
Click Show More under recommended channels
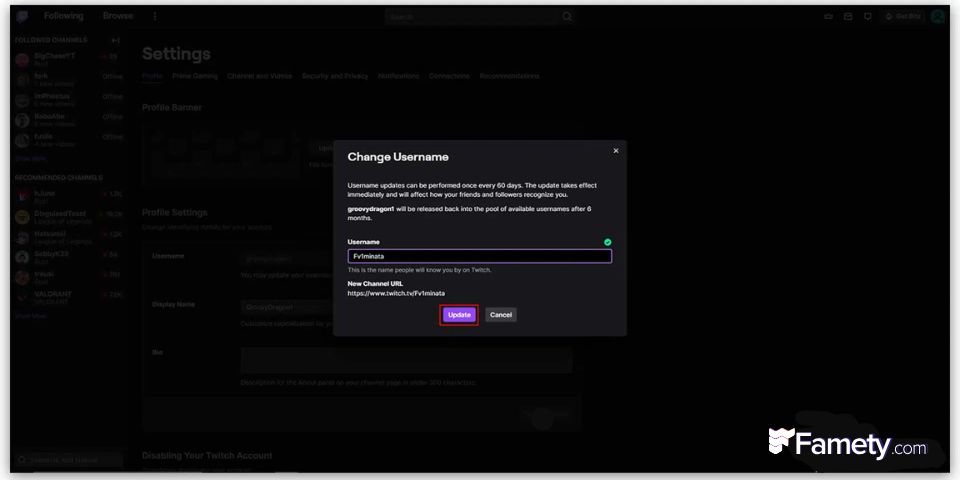(31, 316)
